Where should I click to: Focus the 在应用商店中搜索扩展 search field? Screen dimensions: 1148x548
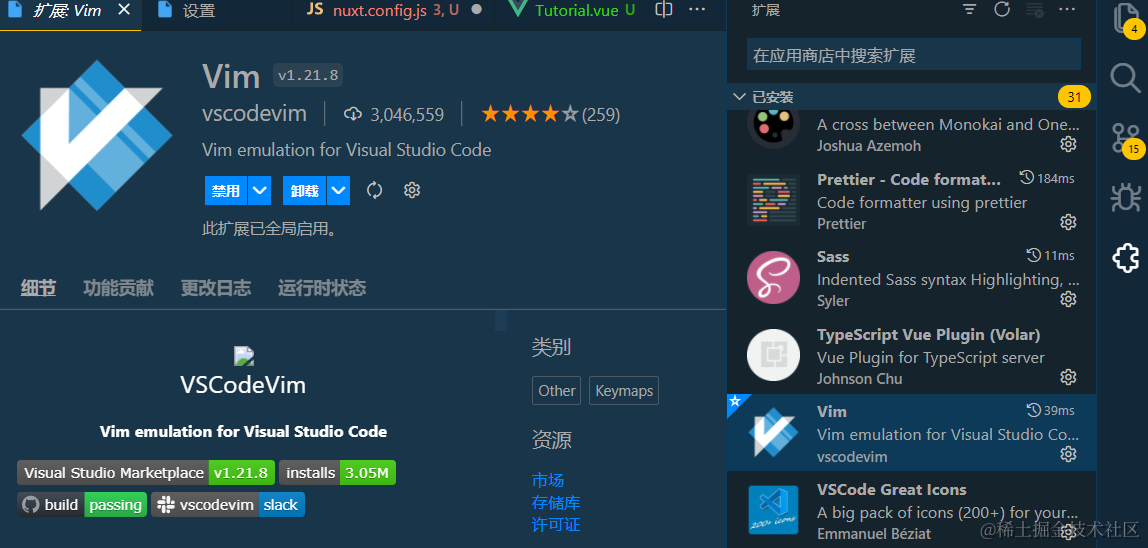point(914,55)
